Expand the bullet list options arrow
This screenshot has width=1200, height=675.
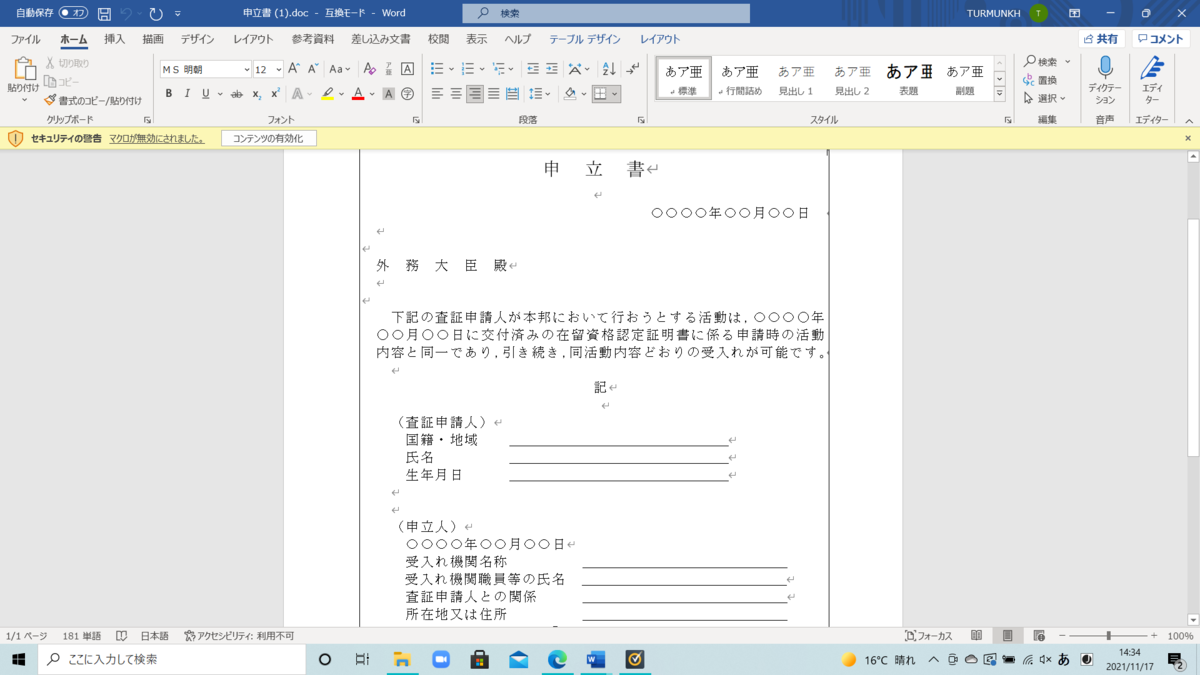tap(451, 69)
